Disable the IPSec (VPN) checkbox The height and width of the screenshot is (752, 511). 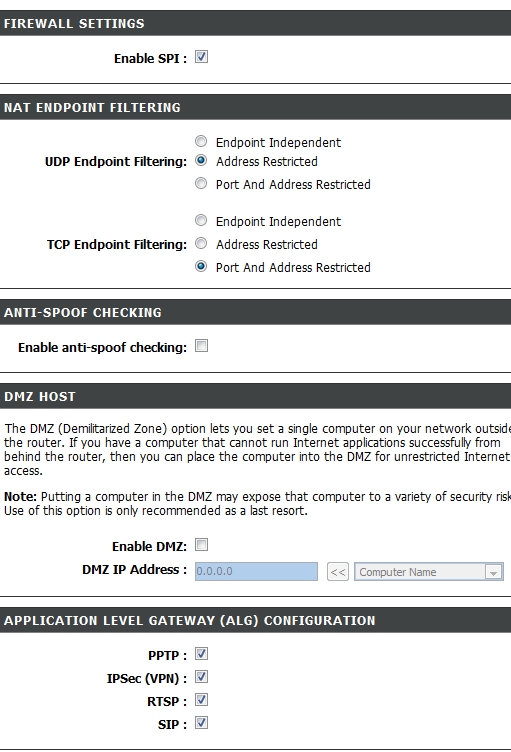coord(201,677)
